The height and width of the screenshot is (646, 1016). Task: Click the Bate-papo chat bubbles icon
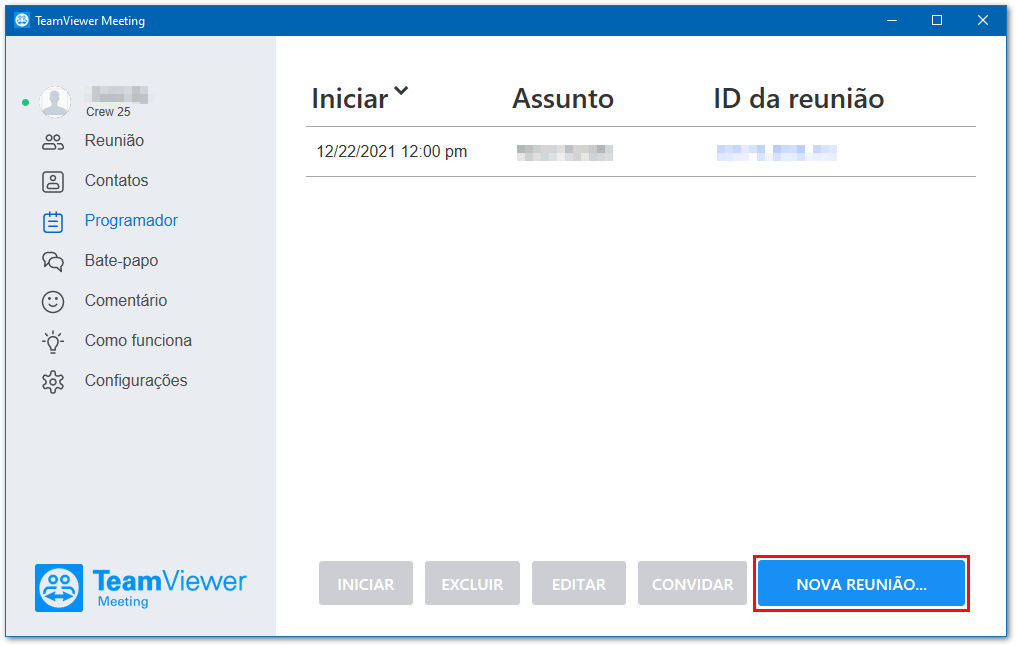[x=52, y=262]
